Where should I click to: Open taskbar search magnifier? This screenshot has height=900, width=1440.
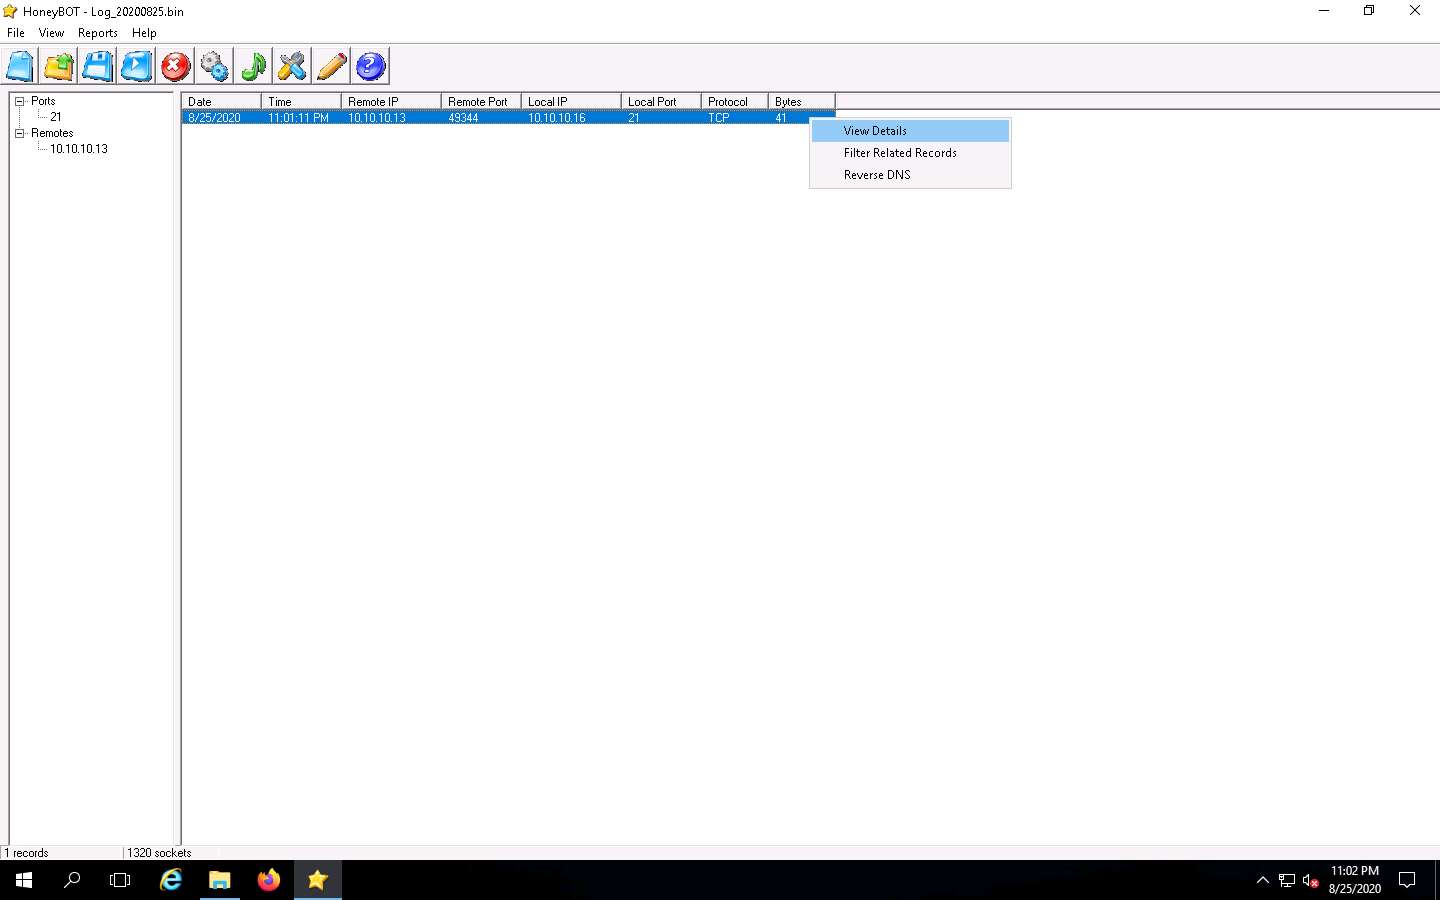72,880
